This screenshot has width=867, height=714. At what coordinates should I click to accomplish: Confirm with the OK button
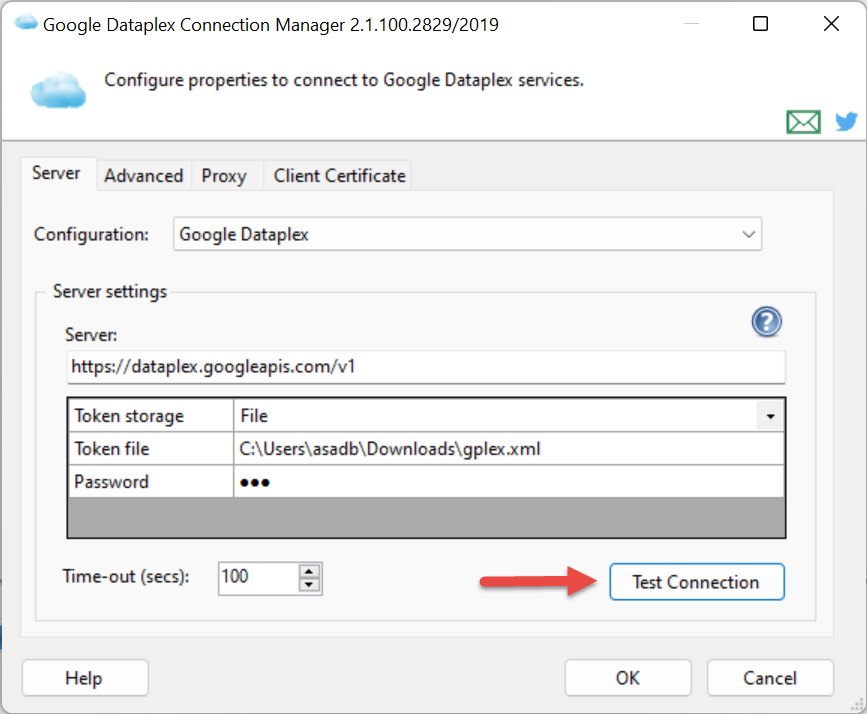tap(628, 677)
